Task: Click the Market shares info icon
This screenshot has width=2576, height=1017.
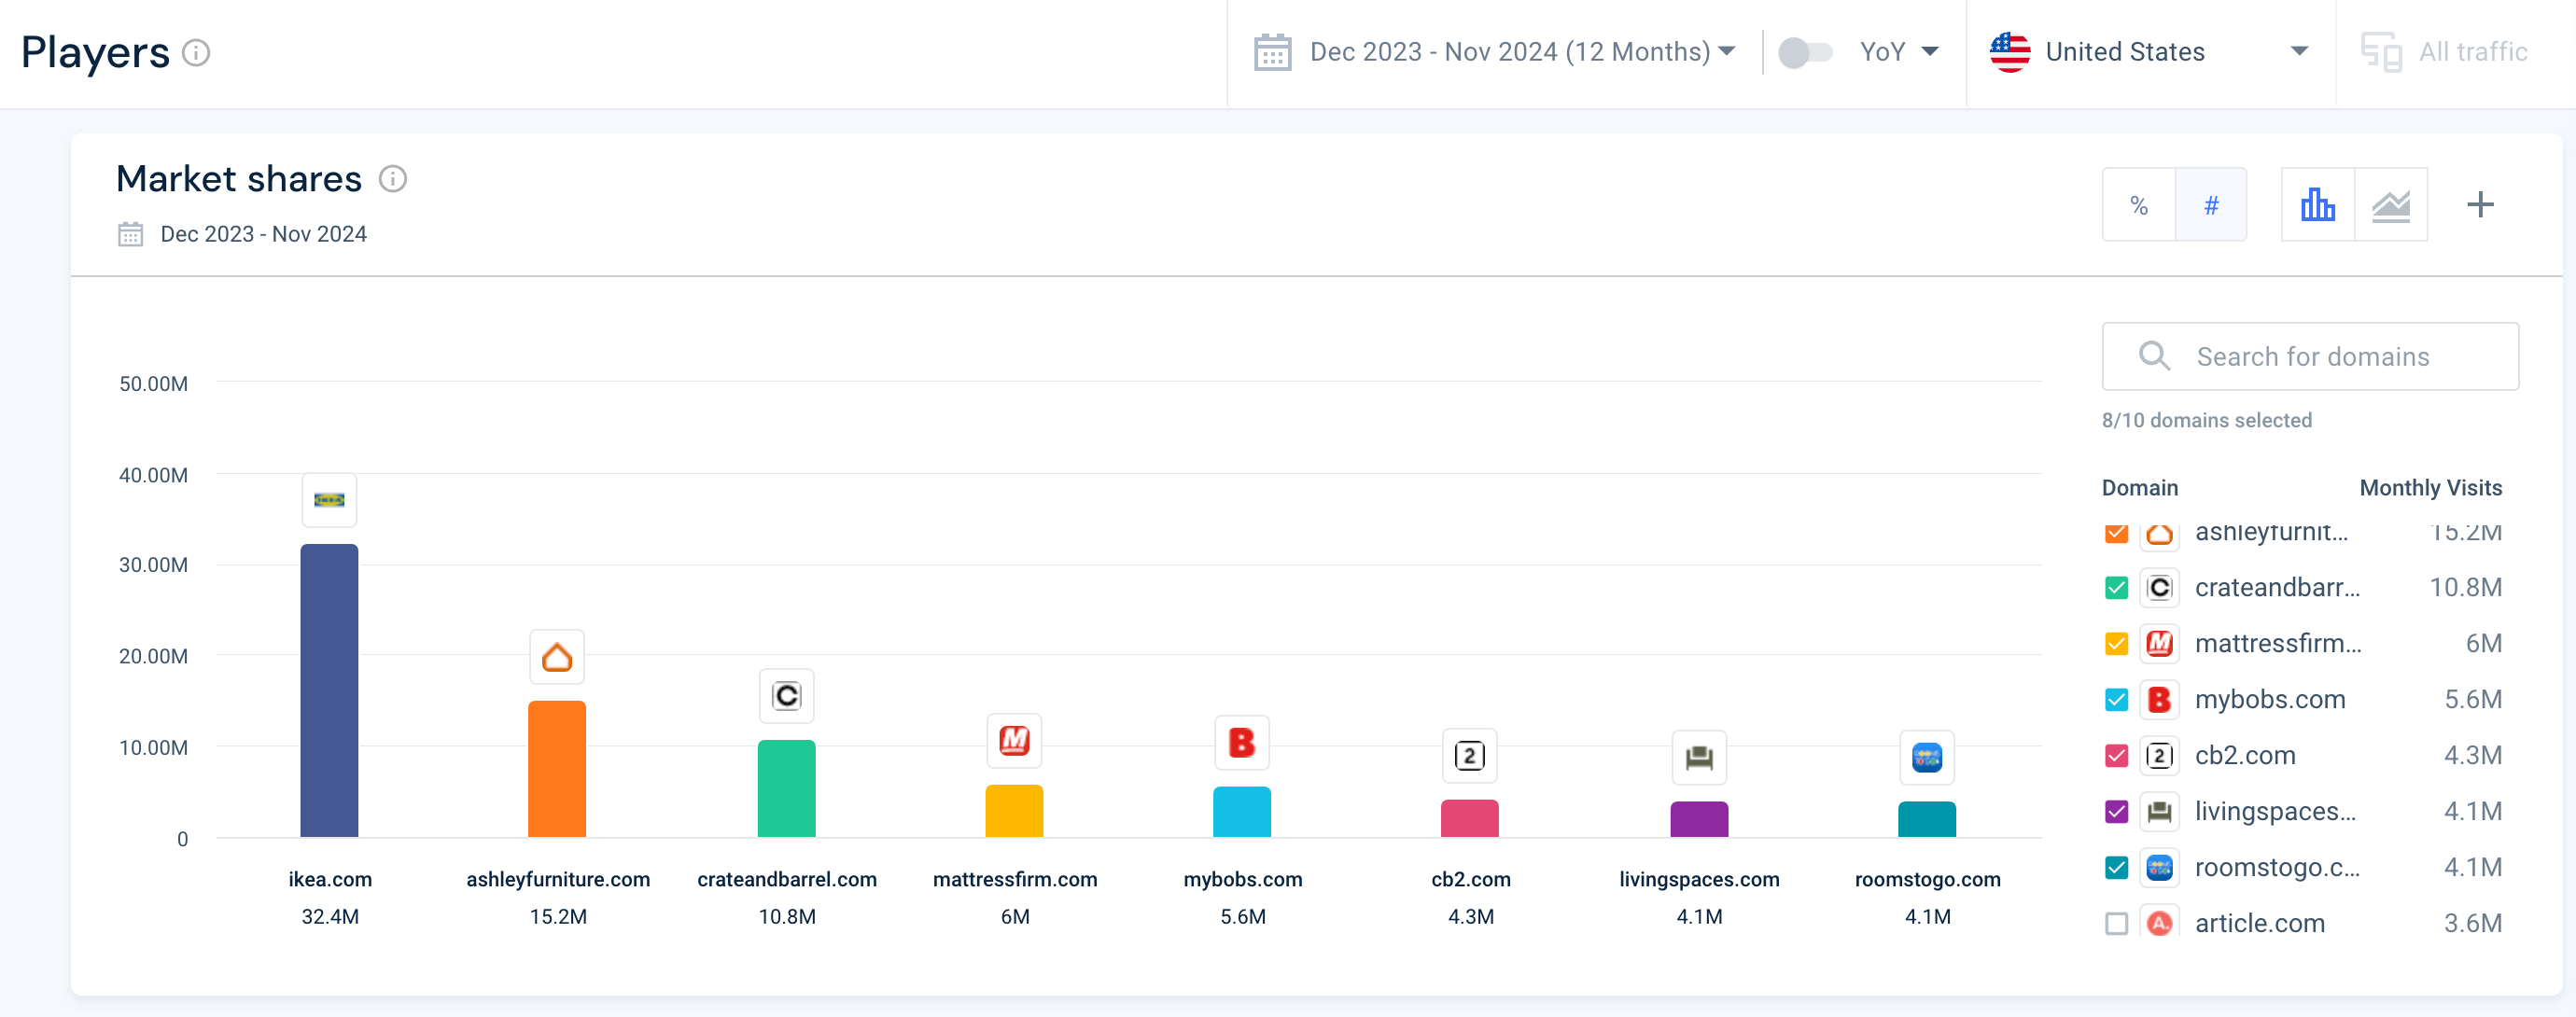Action: 393,179
